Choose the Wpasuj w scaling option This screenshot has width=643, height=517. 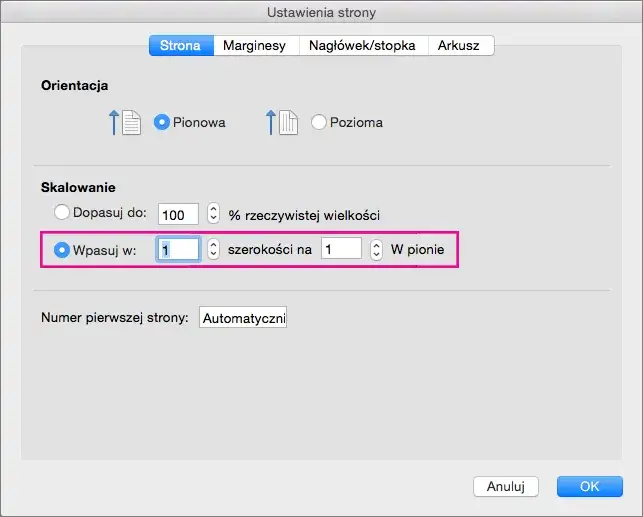(62, 250)
